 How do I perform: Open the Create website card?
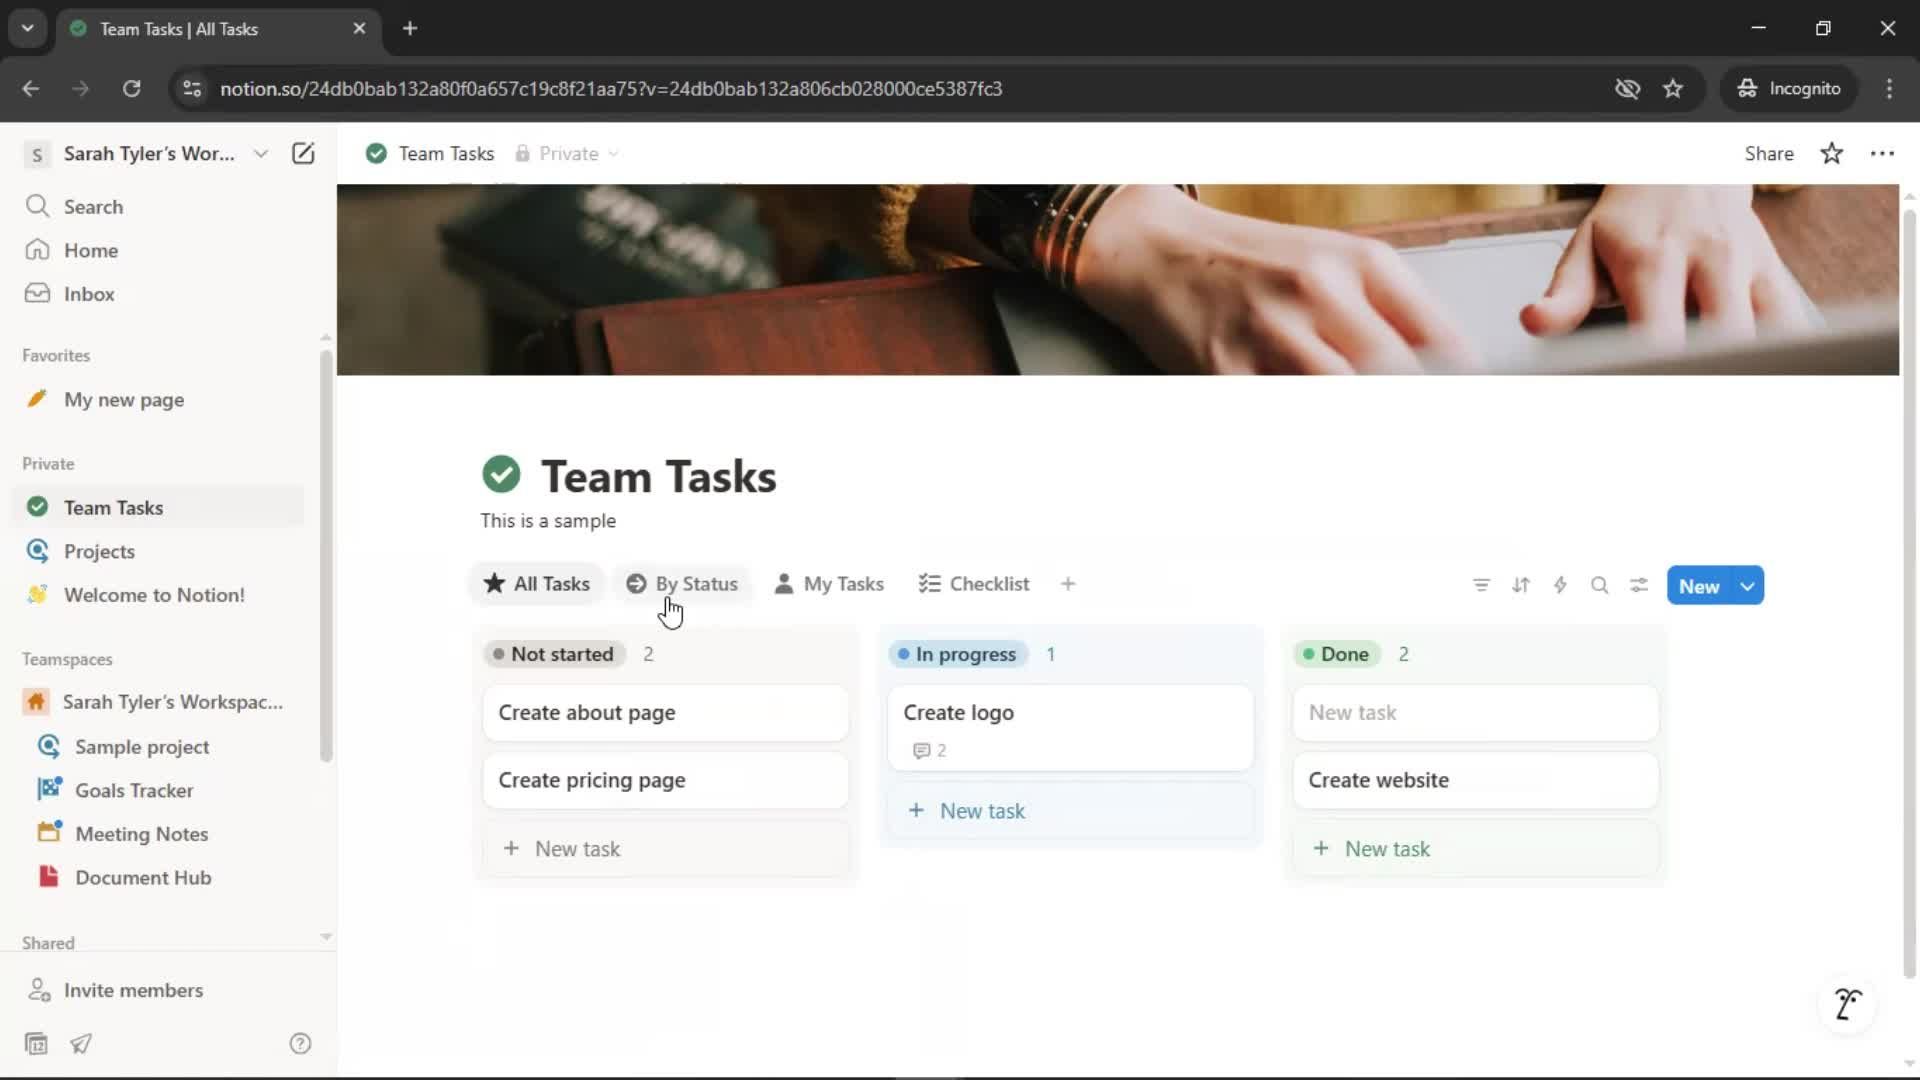click(1475, 780)
